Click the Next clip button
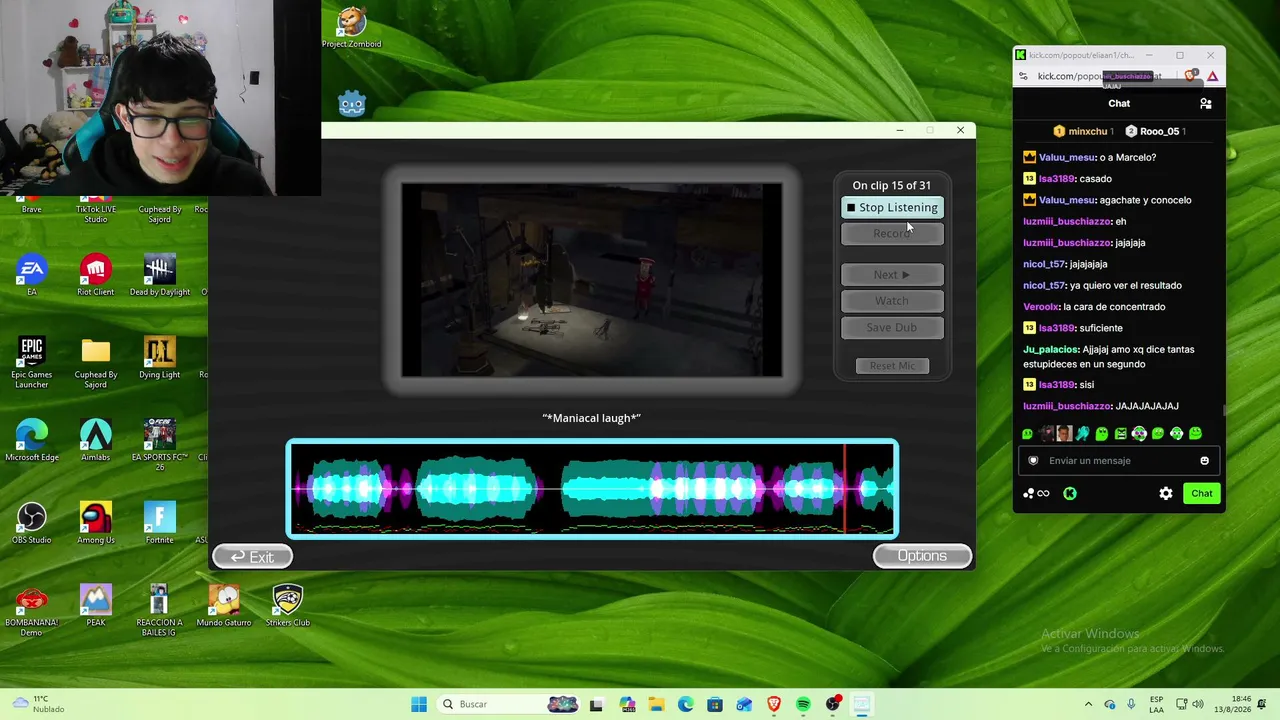The width and height of the screenshot is (1280, 720). click(892, 274)
